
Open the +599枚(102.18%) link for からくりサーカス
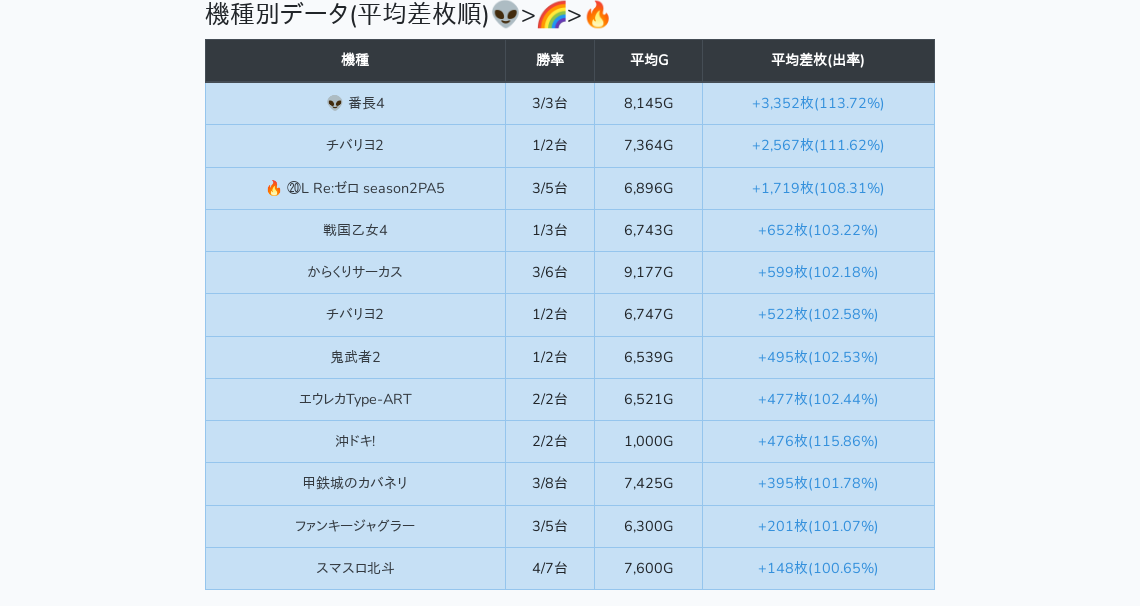point(817,272)
